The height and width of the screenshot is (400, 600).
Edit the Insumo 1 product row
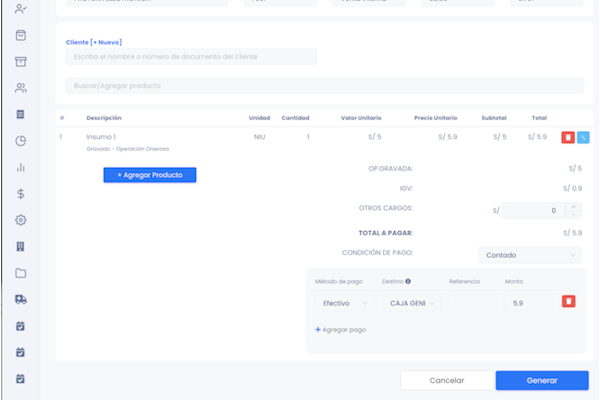coord(583,137)
